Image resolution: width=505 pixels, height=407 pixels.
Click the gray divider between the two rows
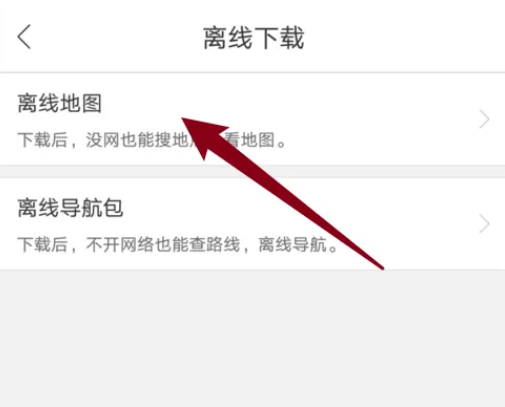coord(252,171)
